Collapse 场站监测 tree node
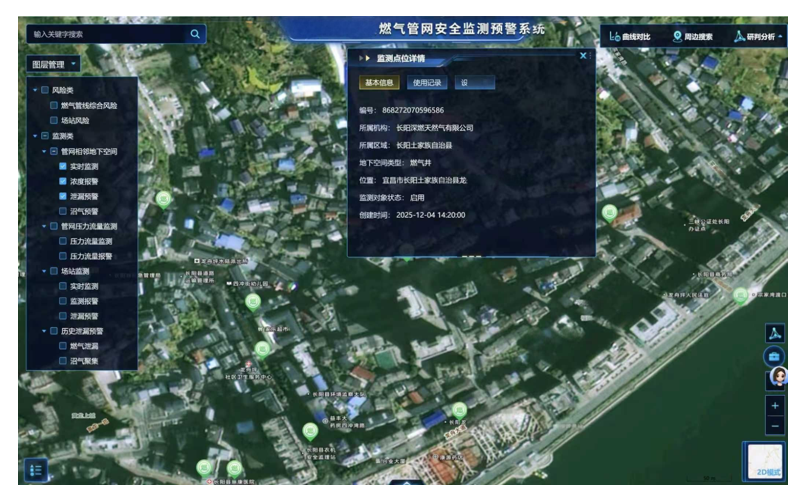The image size is (802, 497). pyautogui.click(x=44, y=271)
